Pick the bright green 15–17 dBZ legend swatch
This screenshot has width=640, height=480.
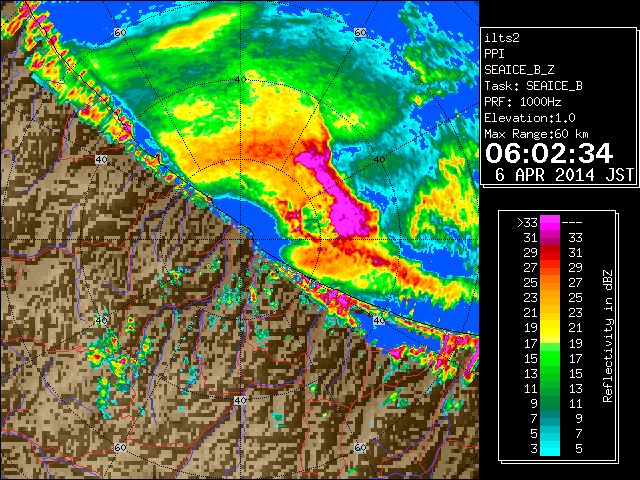coord(550,358)
